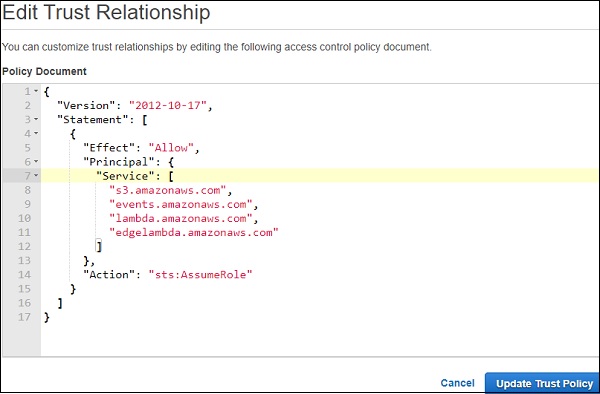Select line number 12 in the gutter
The height and width of the screenshot is (394, 600).
coord(24,247)
